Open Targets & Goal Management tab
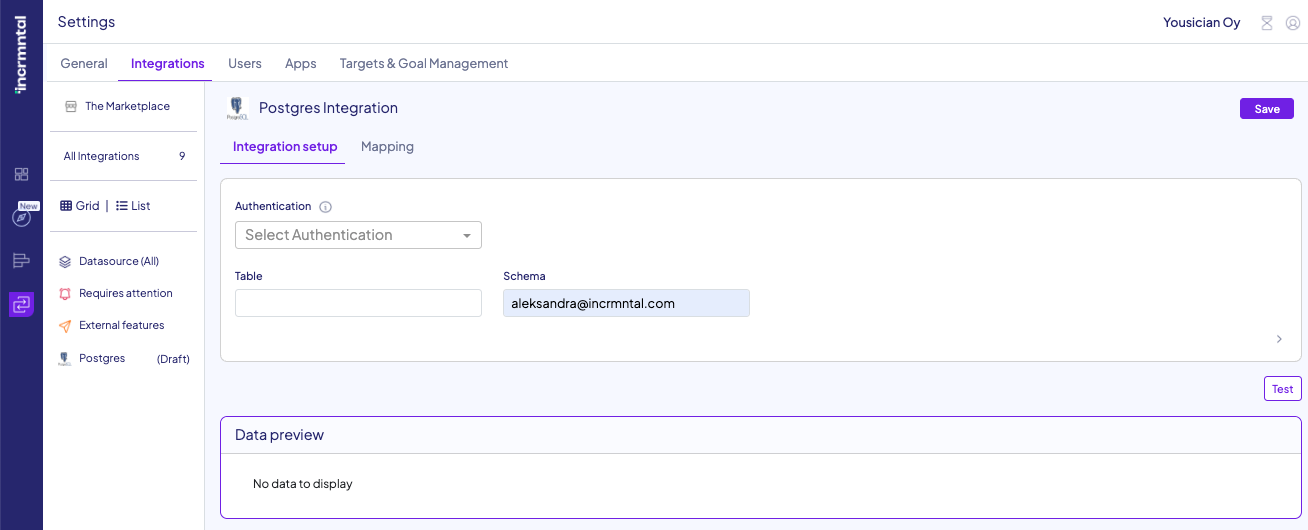The width and height of the screenshot is (1308, 530). 424,63
